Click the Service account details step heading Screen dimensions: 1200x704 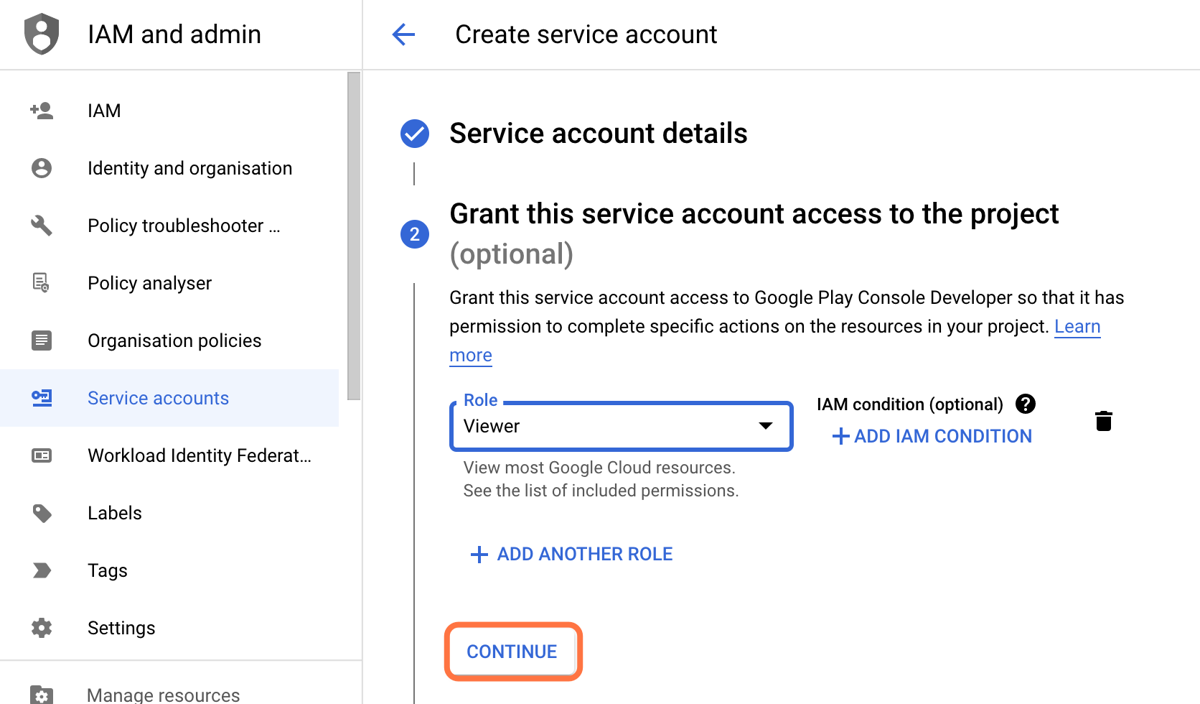[x=598, y=133]
